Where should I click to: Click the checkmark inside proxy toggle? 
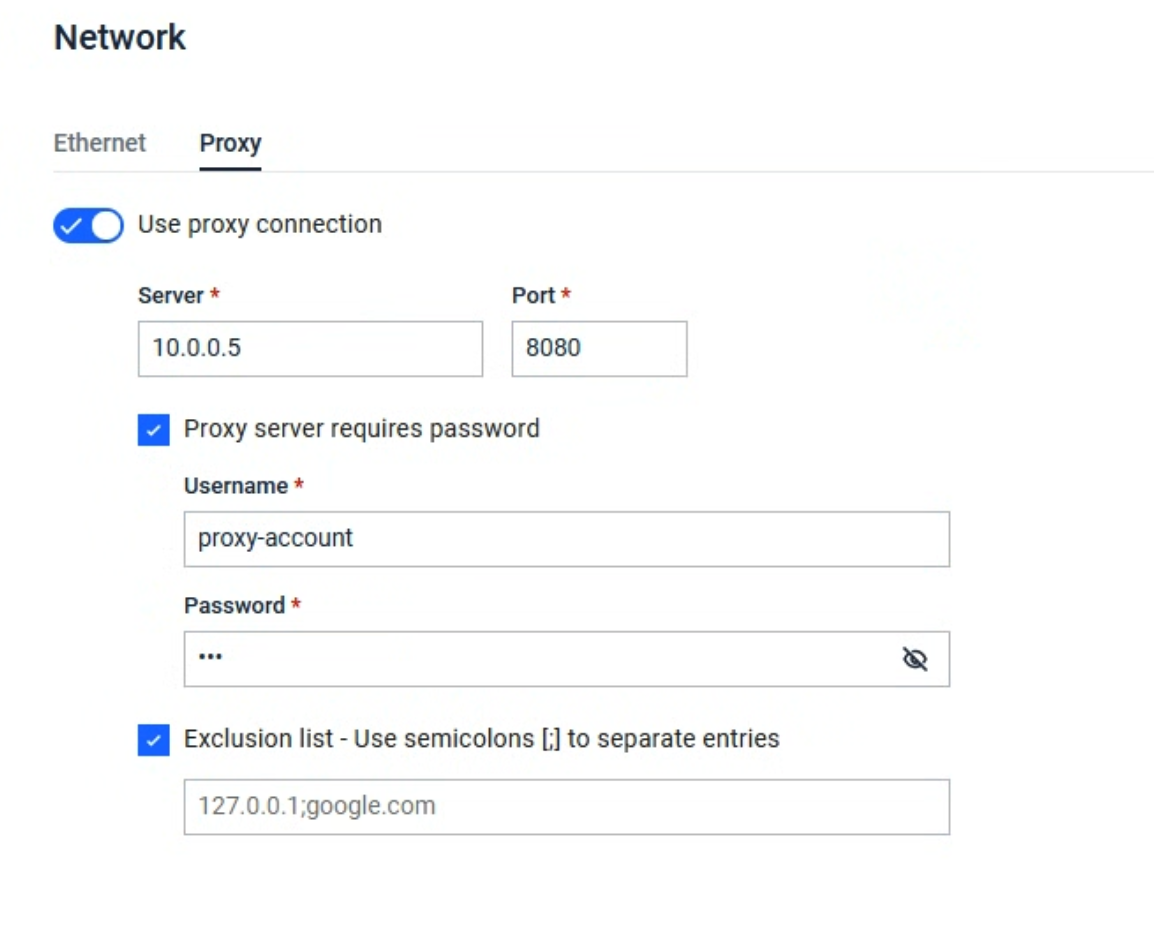click(x=71, y=225)
